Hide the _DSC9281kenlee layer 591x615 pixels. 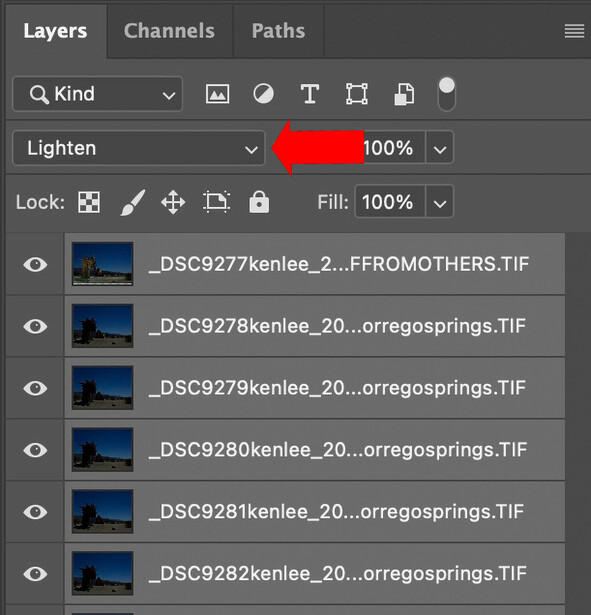pyautogui.click(x=35, y=512)
